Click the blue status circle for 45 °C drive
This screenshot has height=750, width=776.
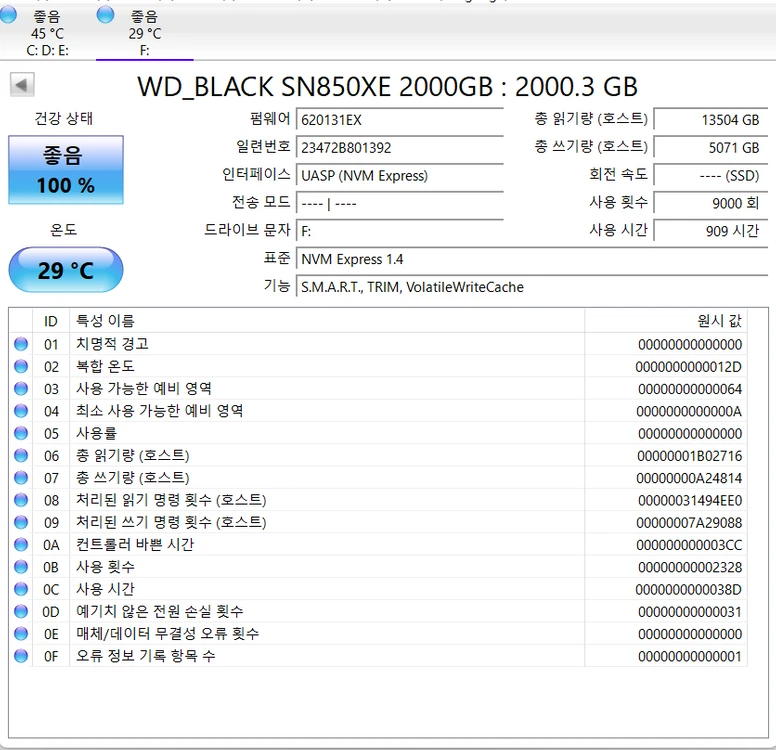click(x=7, y=15)
